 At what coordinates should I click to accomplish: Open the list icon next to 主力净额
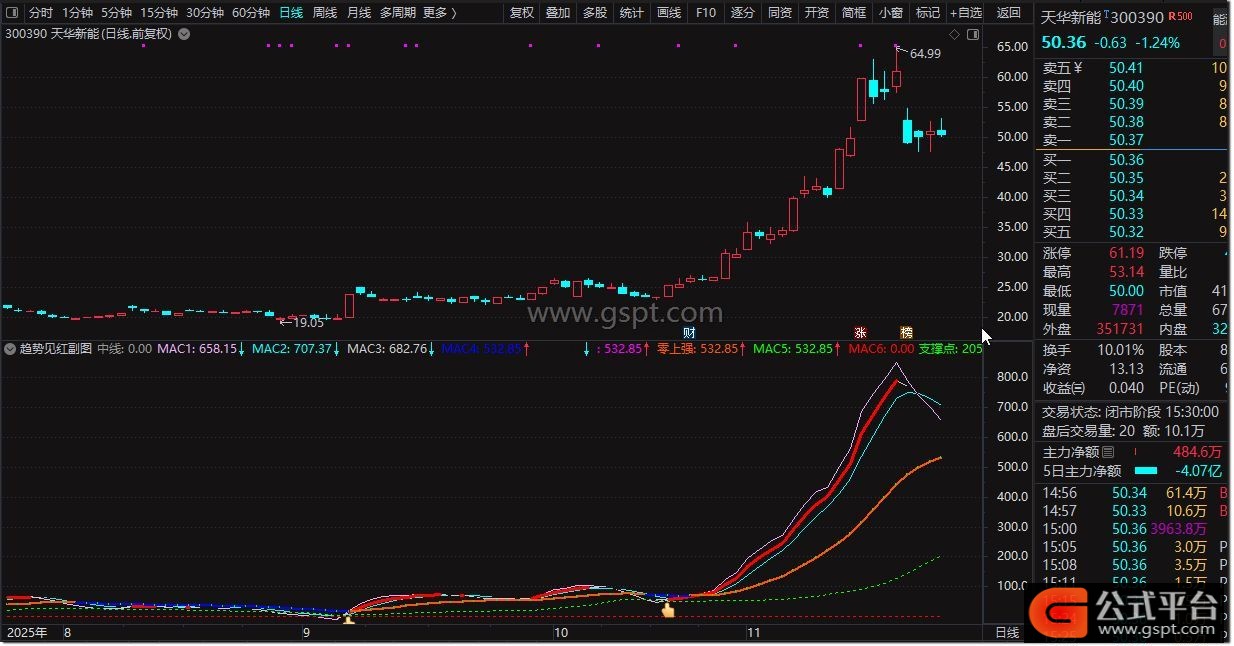[1108, 452]
